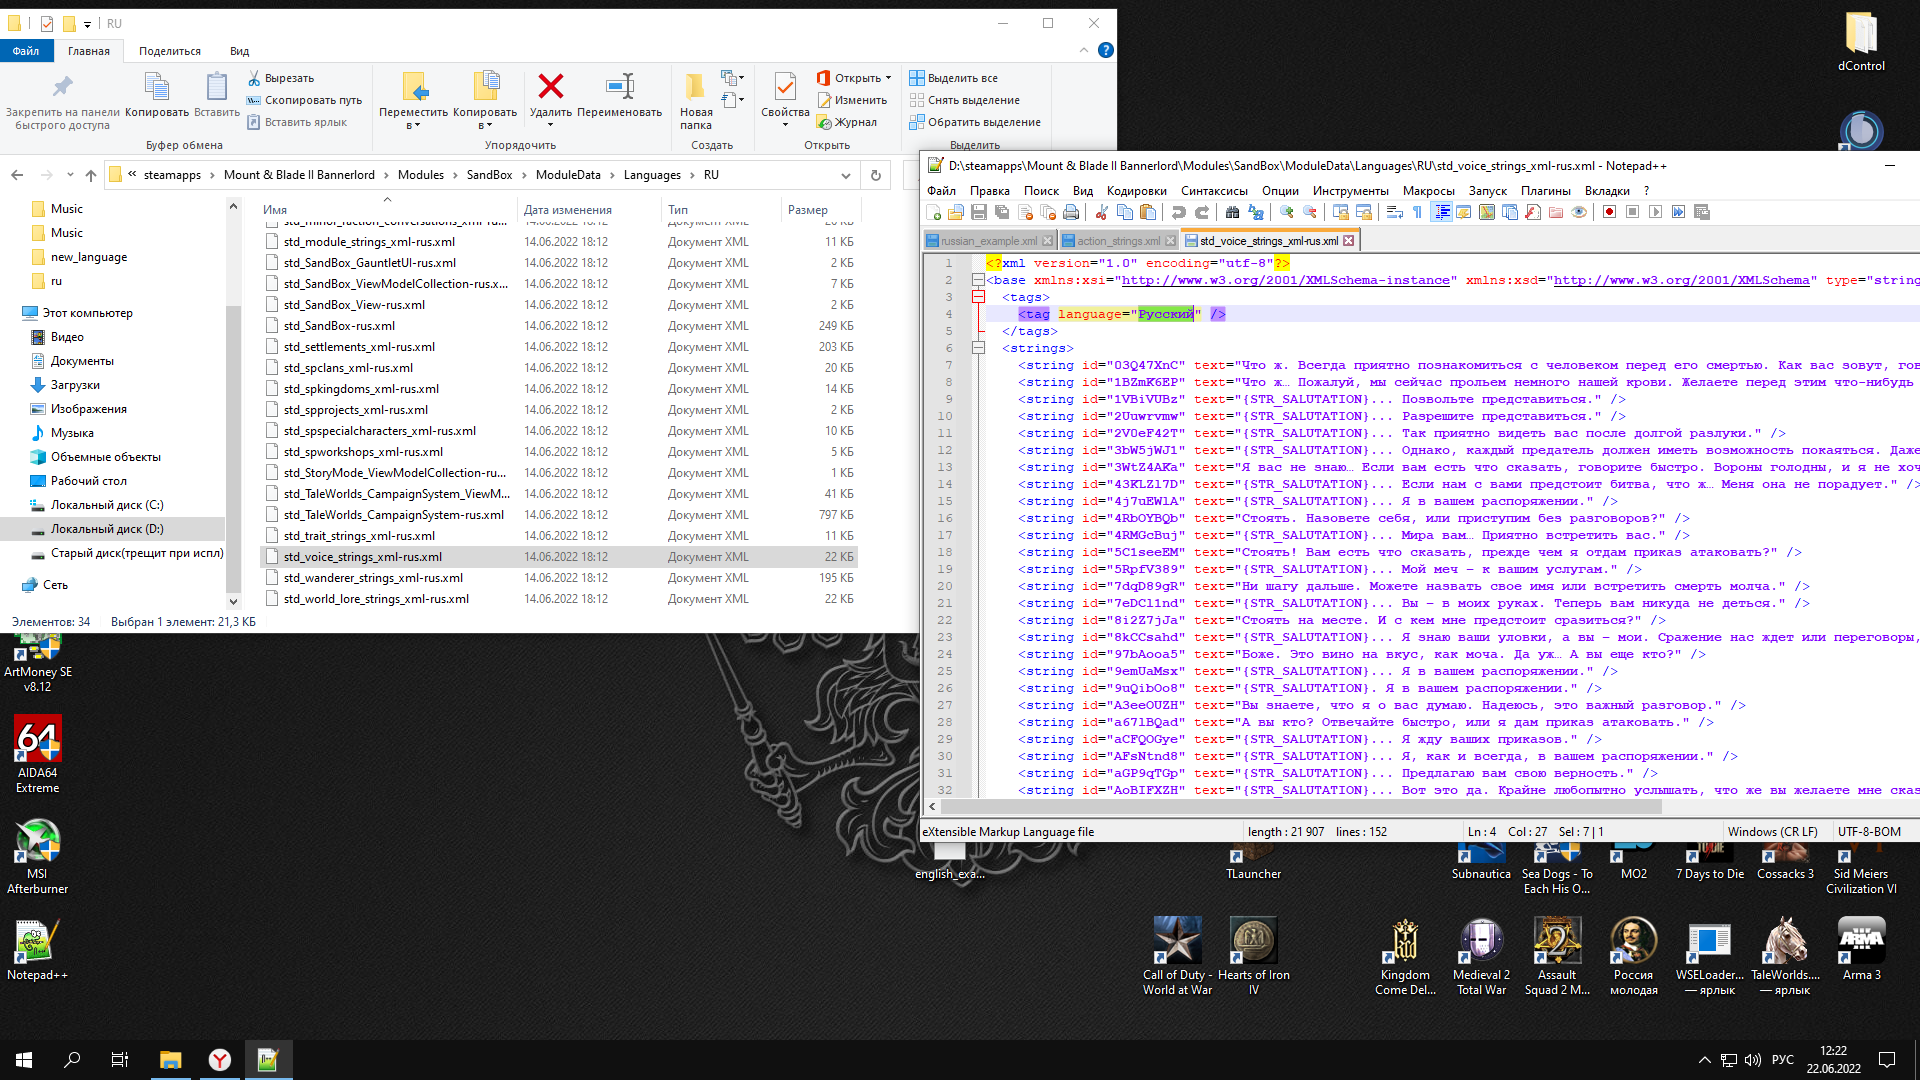Click the Redo arrow in Notepad++ toolbar
The width and height of the screenshot is (1920, 1080).
[1202, 212]
